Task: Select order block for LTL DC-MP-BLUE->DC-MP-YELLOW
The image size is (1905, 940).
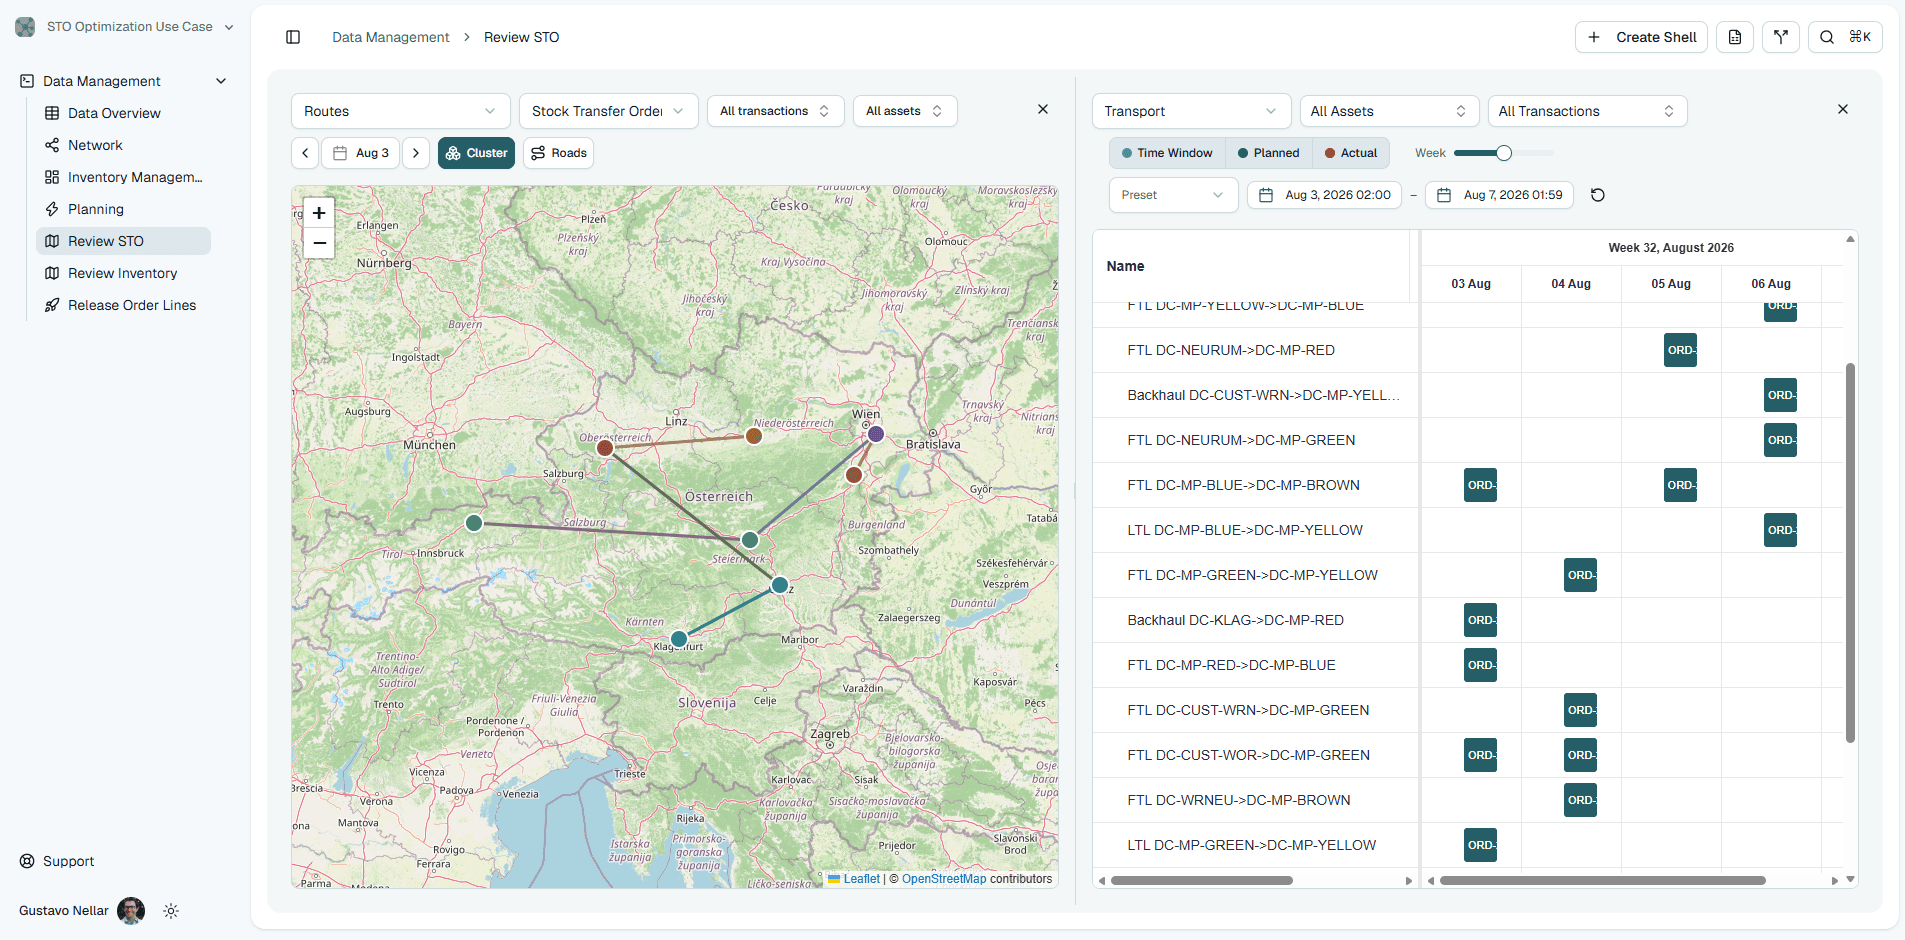Action: pos(1780,530)
